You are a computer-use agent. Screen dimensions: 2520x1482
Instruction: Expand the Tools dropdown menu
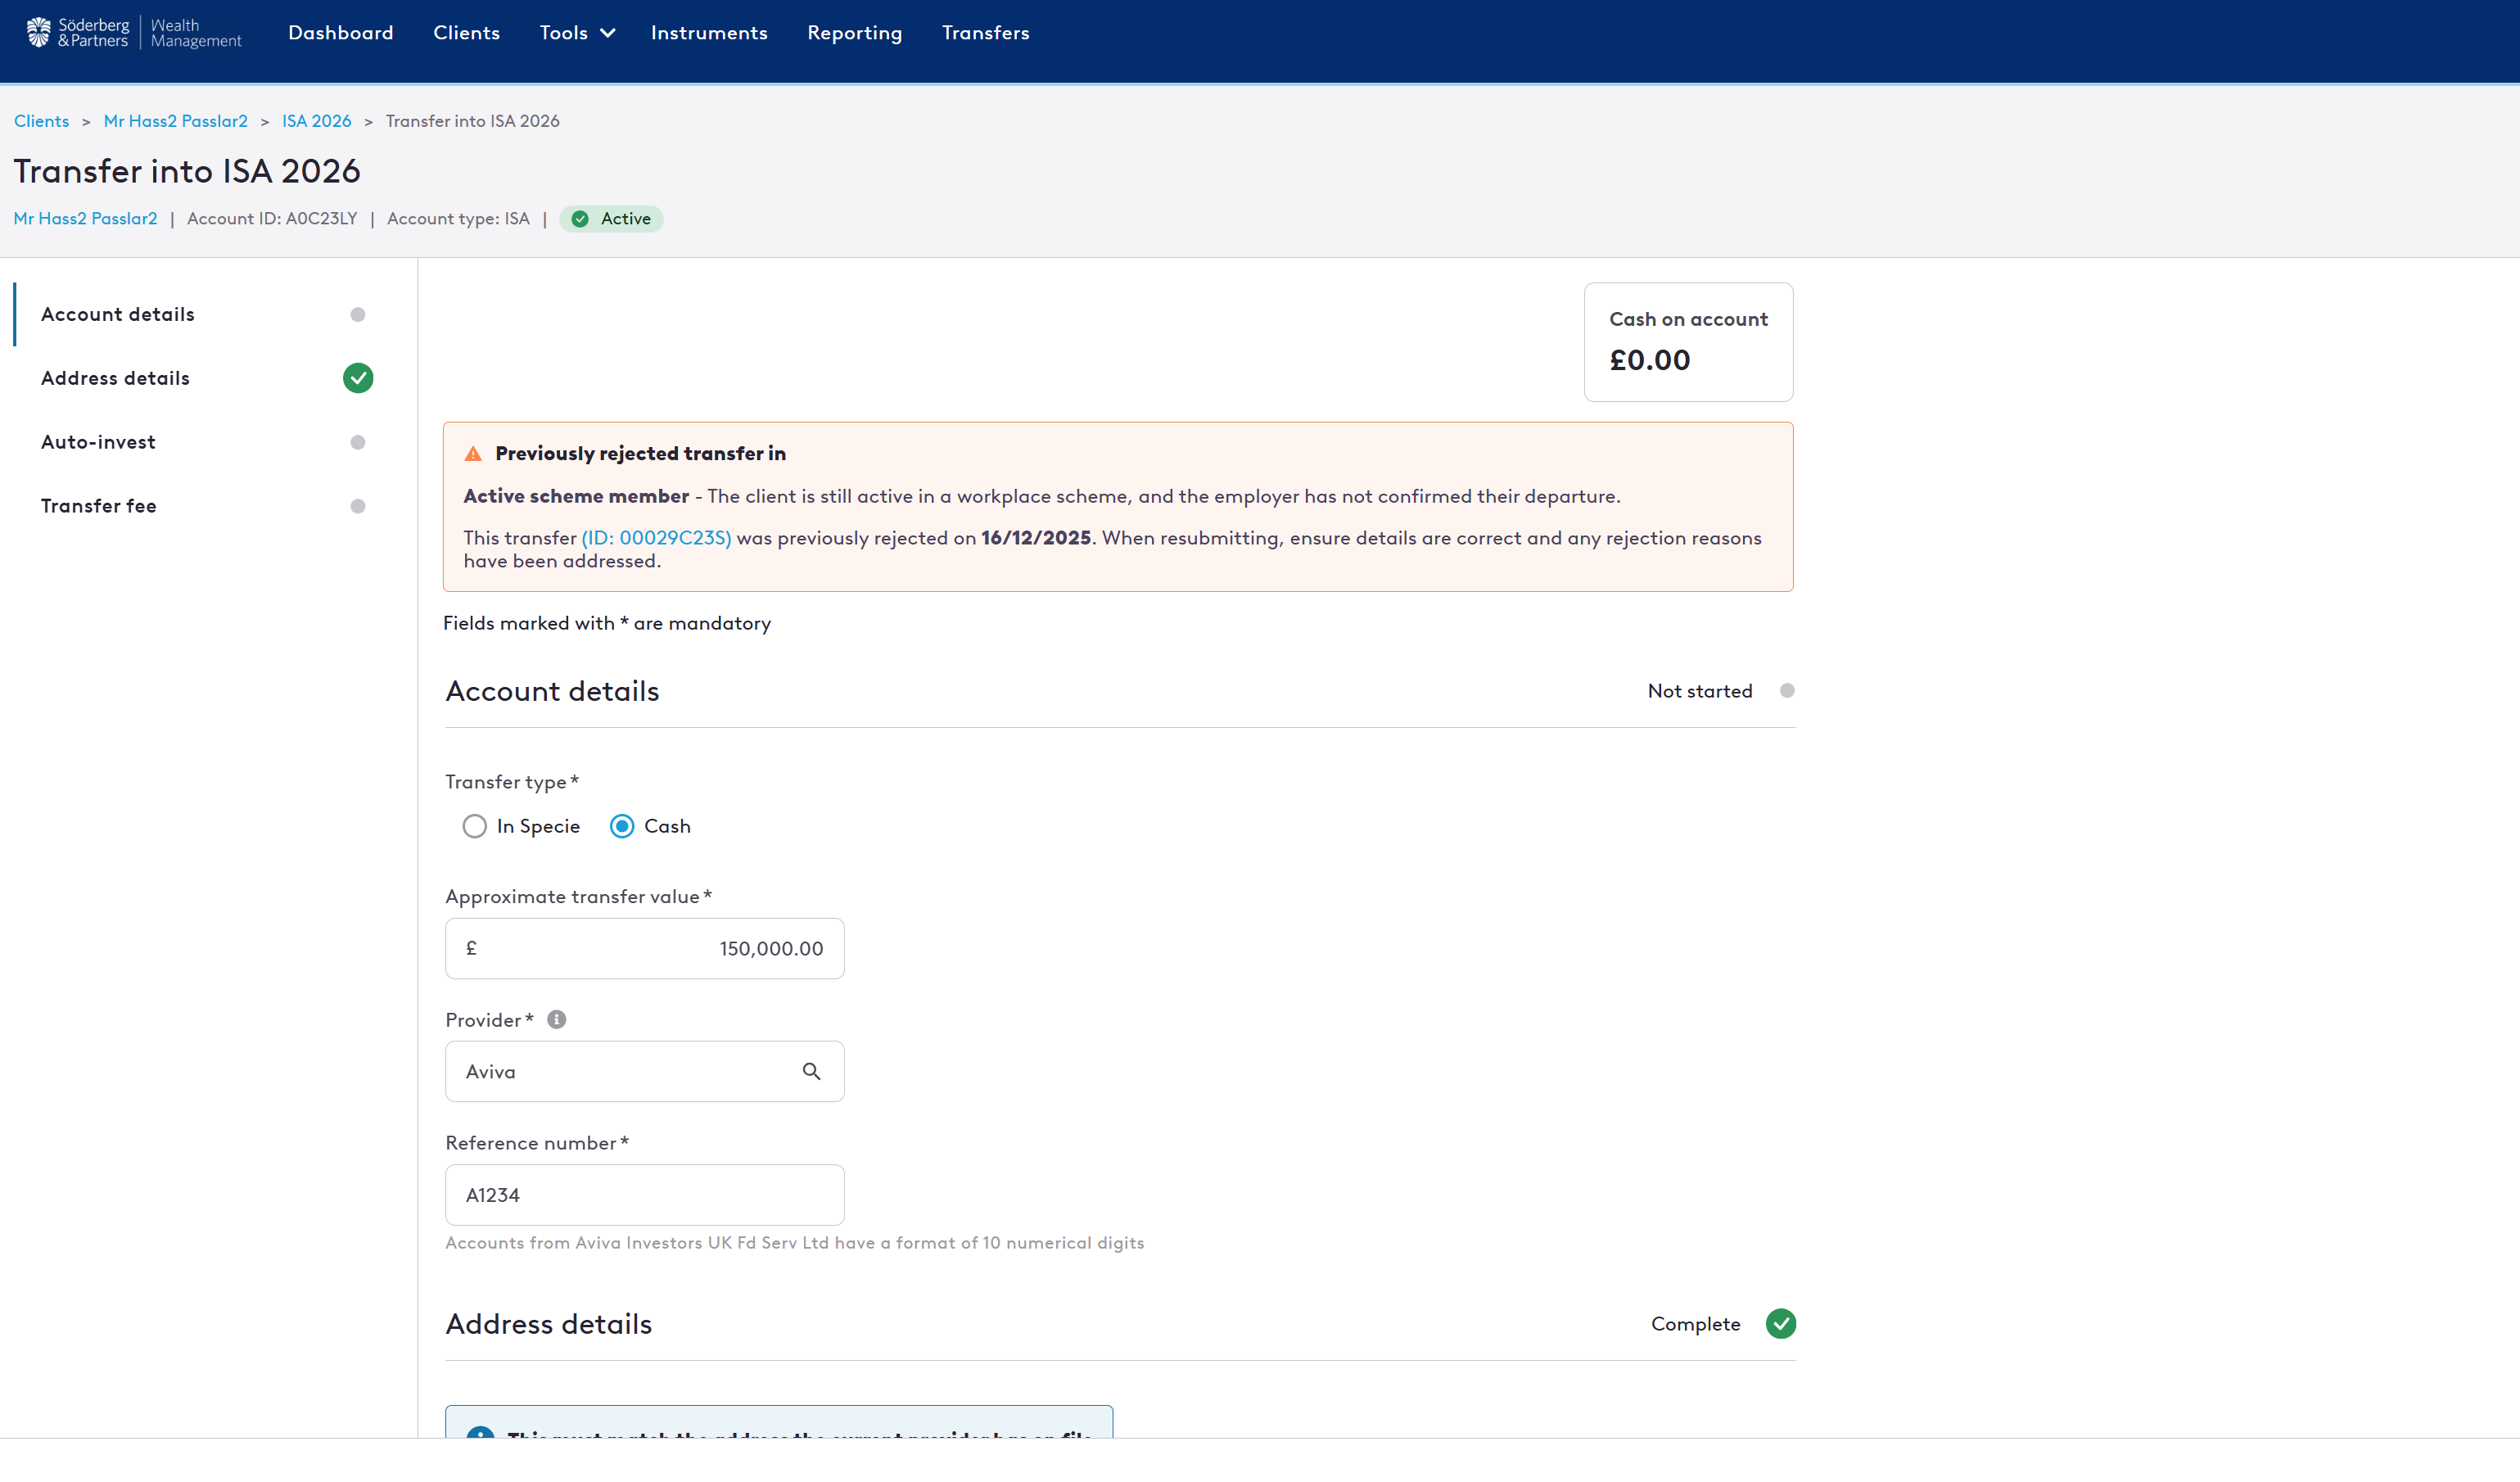(x=577, y=33)
